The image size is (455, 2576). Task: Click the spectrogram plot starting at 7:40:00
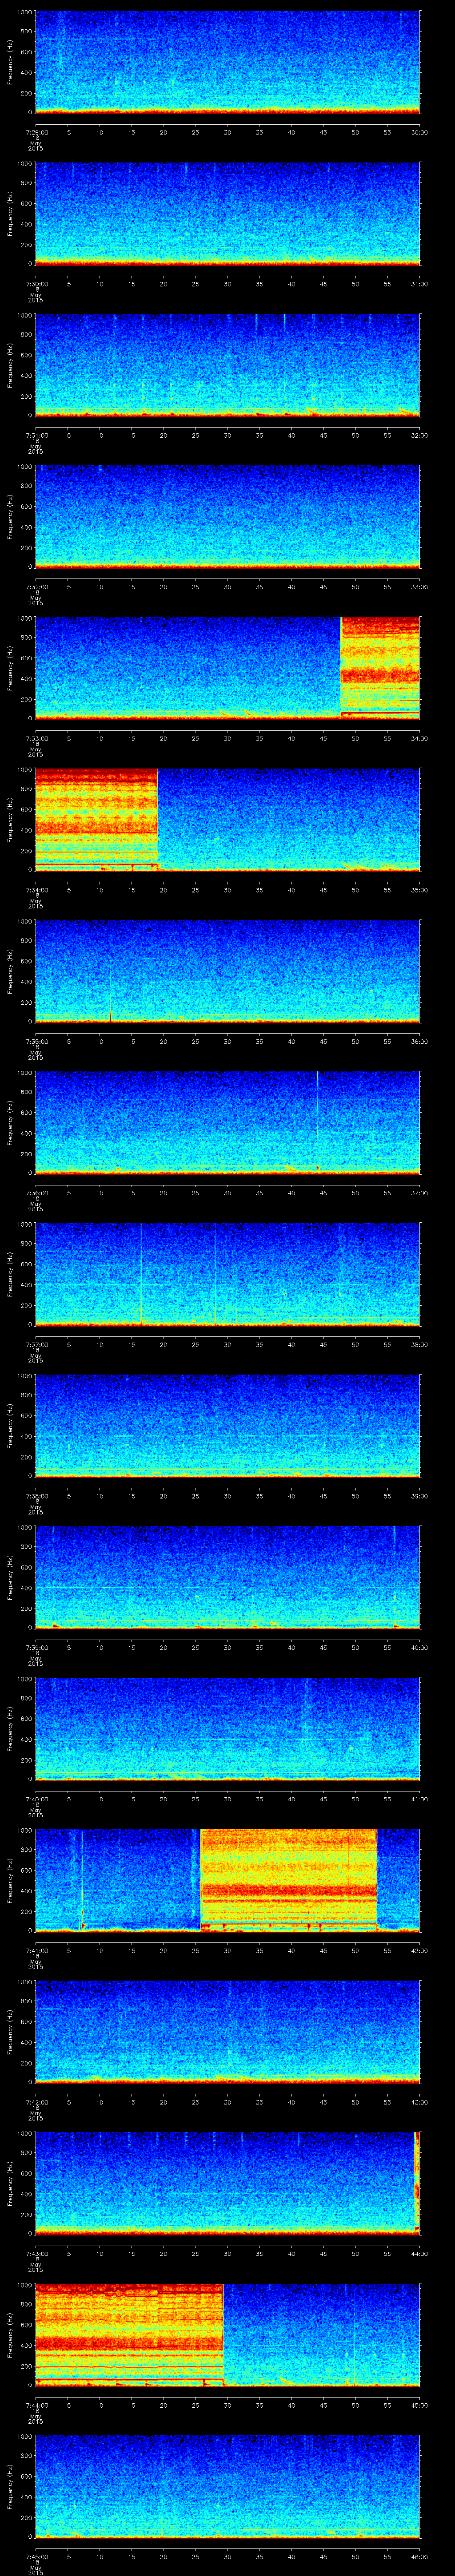coord(227,1728)
